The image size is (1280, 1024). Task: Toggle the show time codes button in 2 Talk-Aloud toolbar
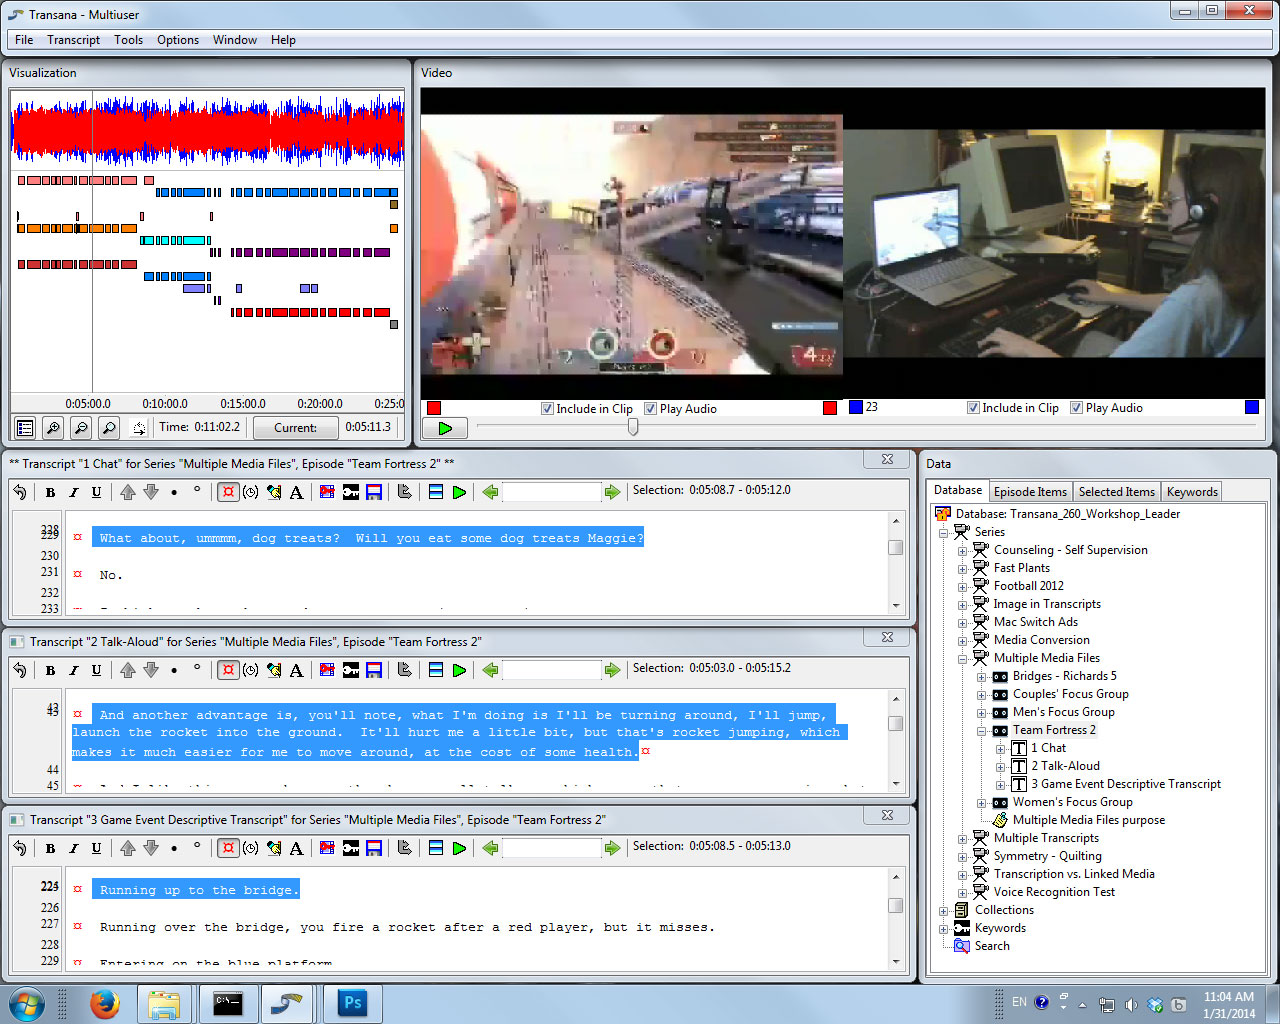coord(228,670)
